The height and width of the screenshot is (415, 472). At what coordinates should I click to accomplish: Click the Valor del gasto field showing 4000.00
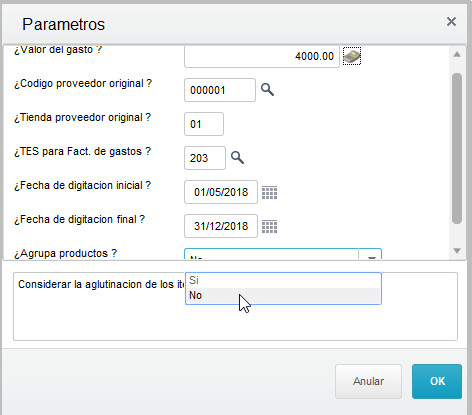262,56
